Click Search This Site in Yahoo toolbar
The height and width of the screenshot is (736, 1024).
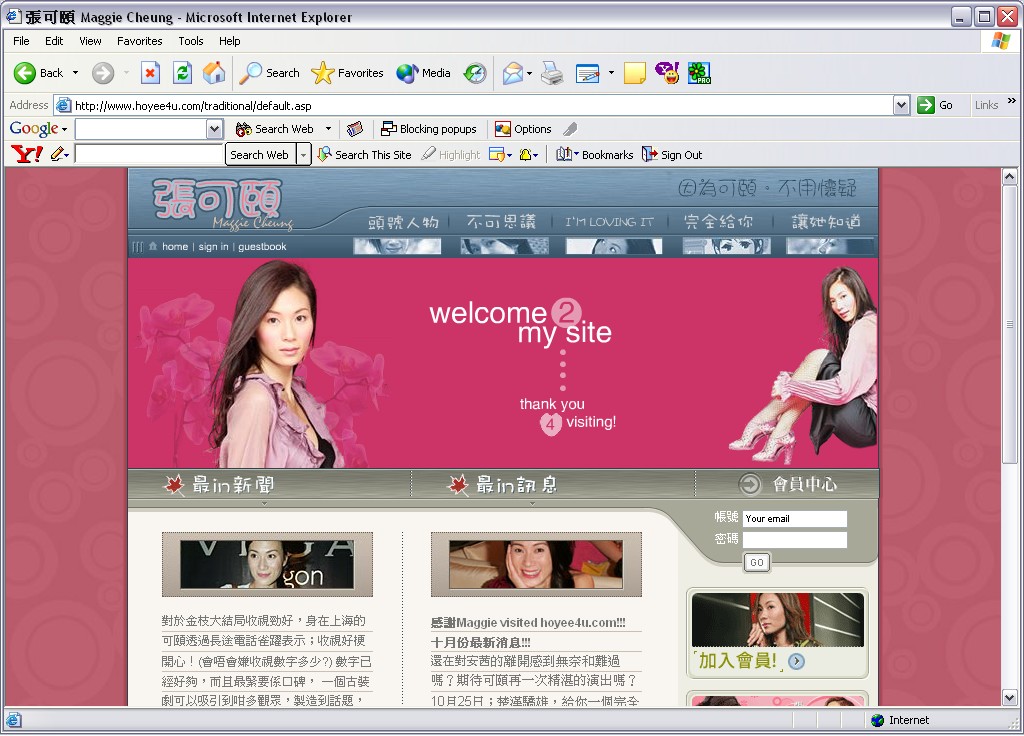(x=364, y=155)
